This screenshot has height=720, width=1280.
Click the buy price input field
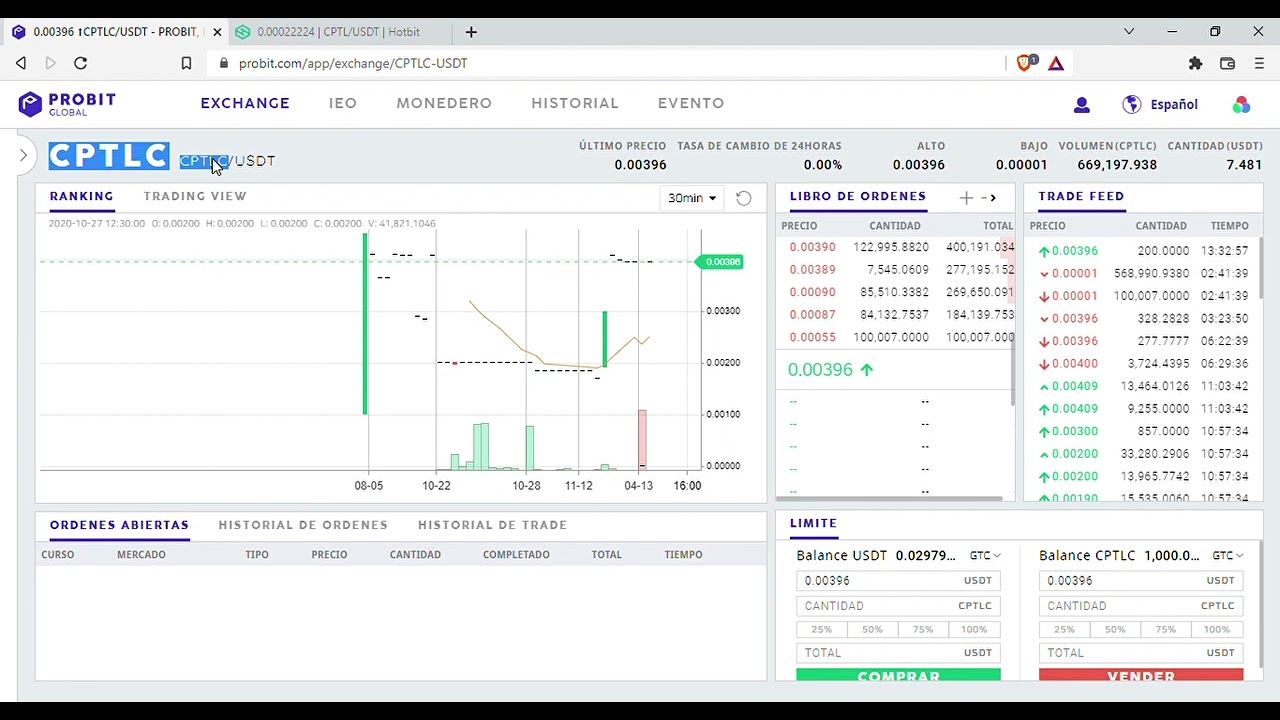click(898, 580)
